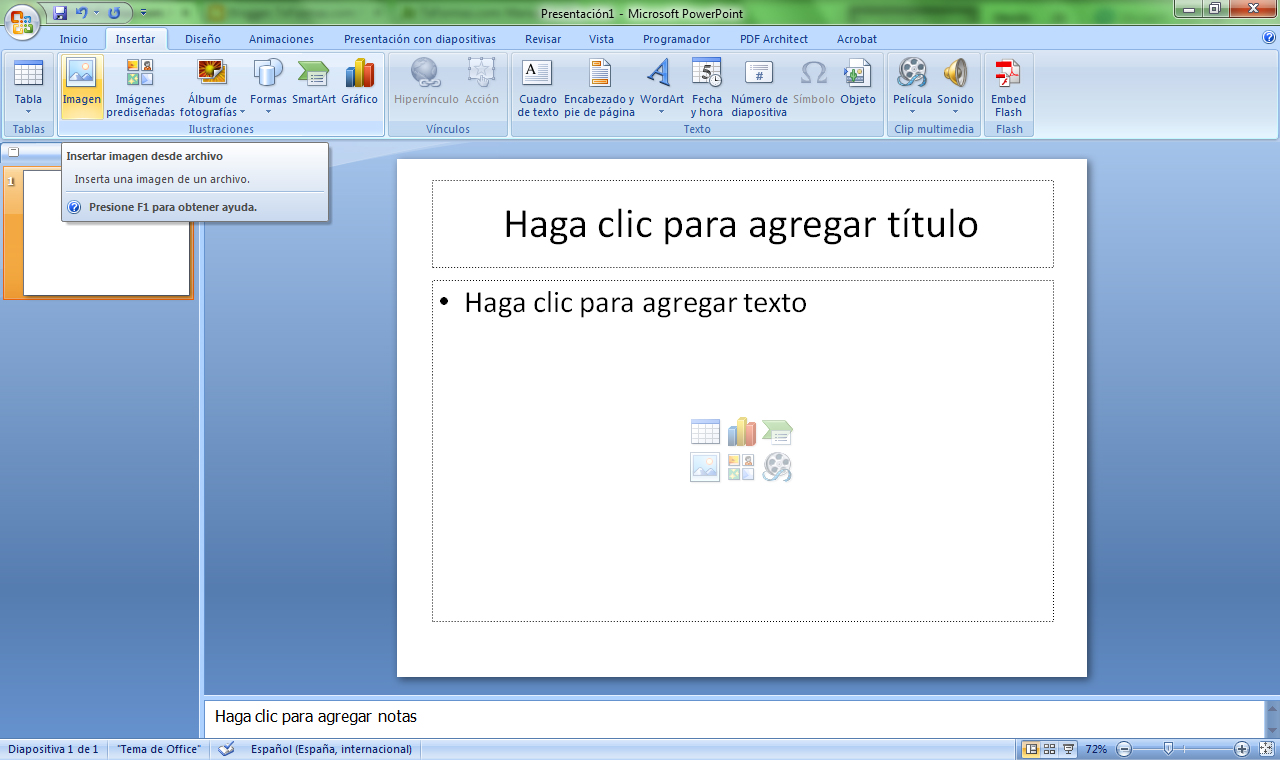Switch to the Animaciones tab
This screenshot has width=1280, height=760.
[281, 39]
